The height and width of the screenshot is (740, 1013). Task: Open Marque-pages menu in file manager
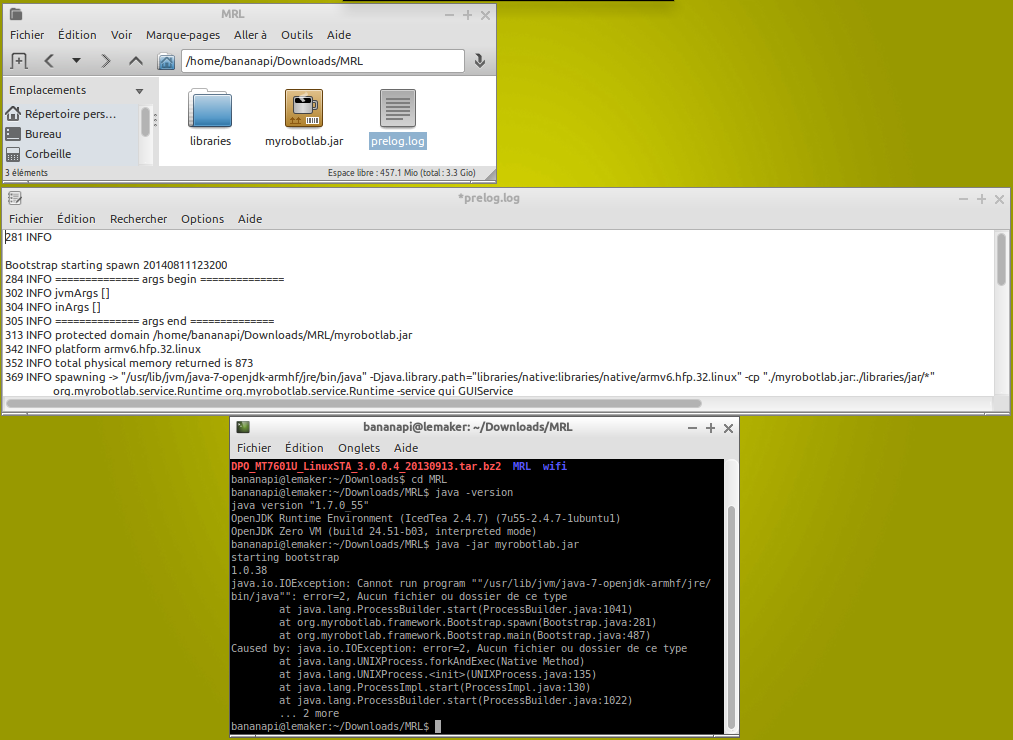click(183, 35)
